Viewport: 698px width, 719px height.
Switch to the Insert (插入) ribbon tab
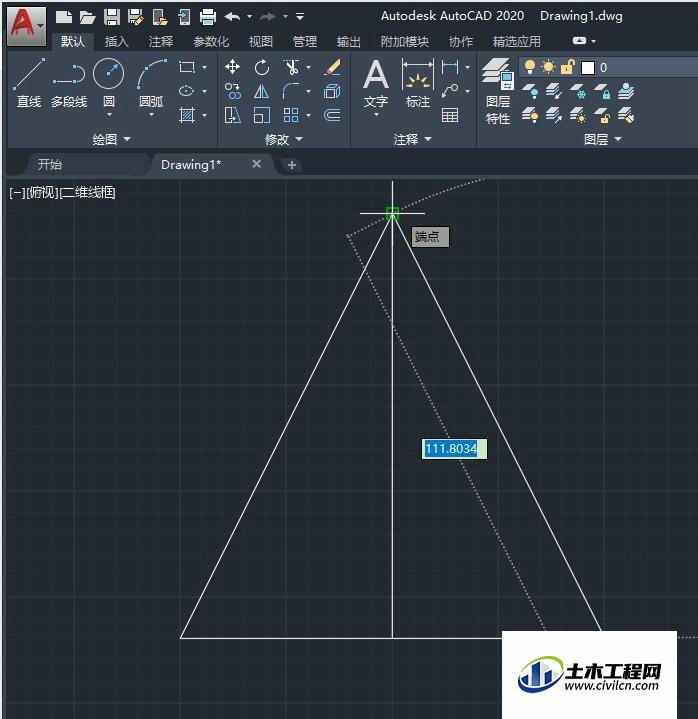pos(116,42)
